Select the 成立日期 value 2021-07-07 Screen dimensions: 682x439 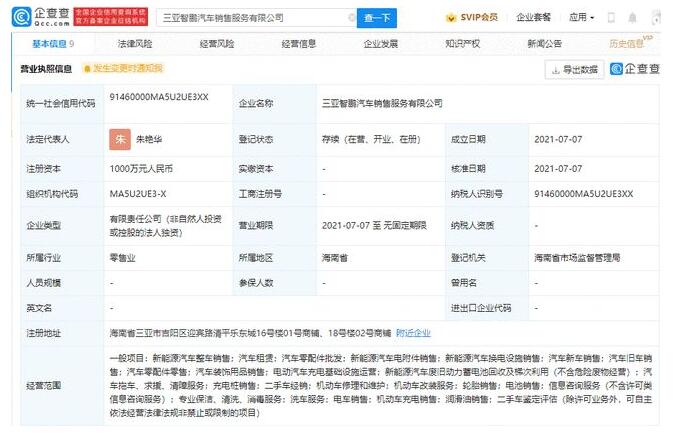point(558,139)
